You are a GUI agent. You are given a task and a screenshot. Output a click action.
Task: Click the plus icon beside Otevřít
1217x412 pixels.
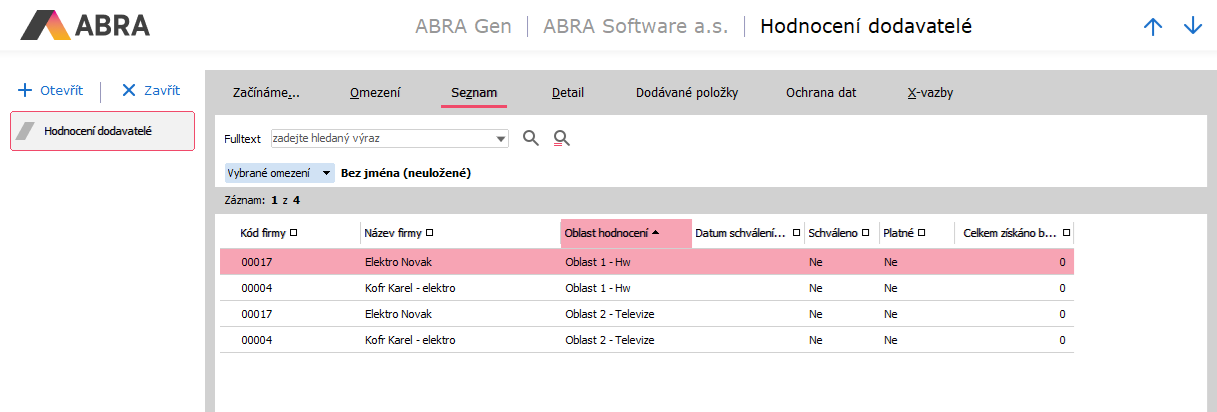25,90
